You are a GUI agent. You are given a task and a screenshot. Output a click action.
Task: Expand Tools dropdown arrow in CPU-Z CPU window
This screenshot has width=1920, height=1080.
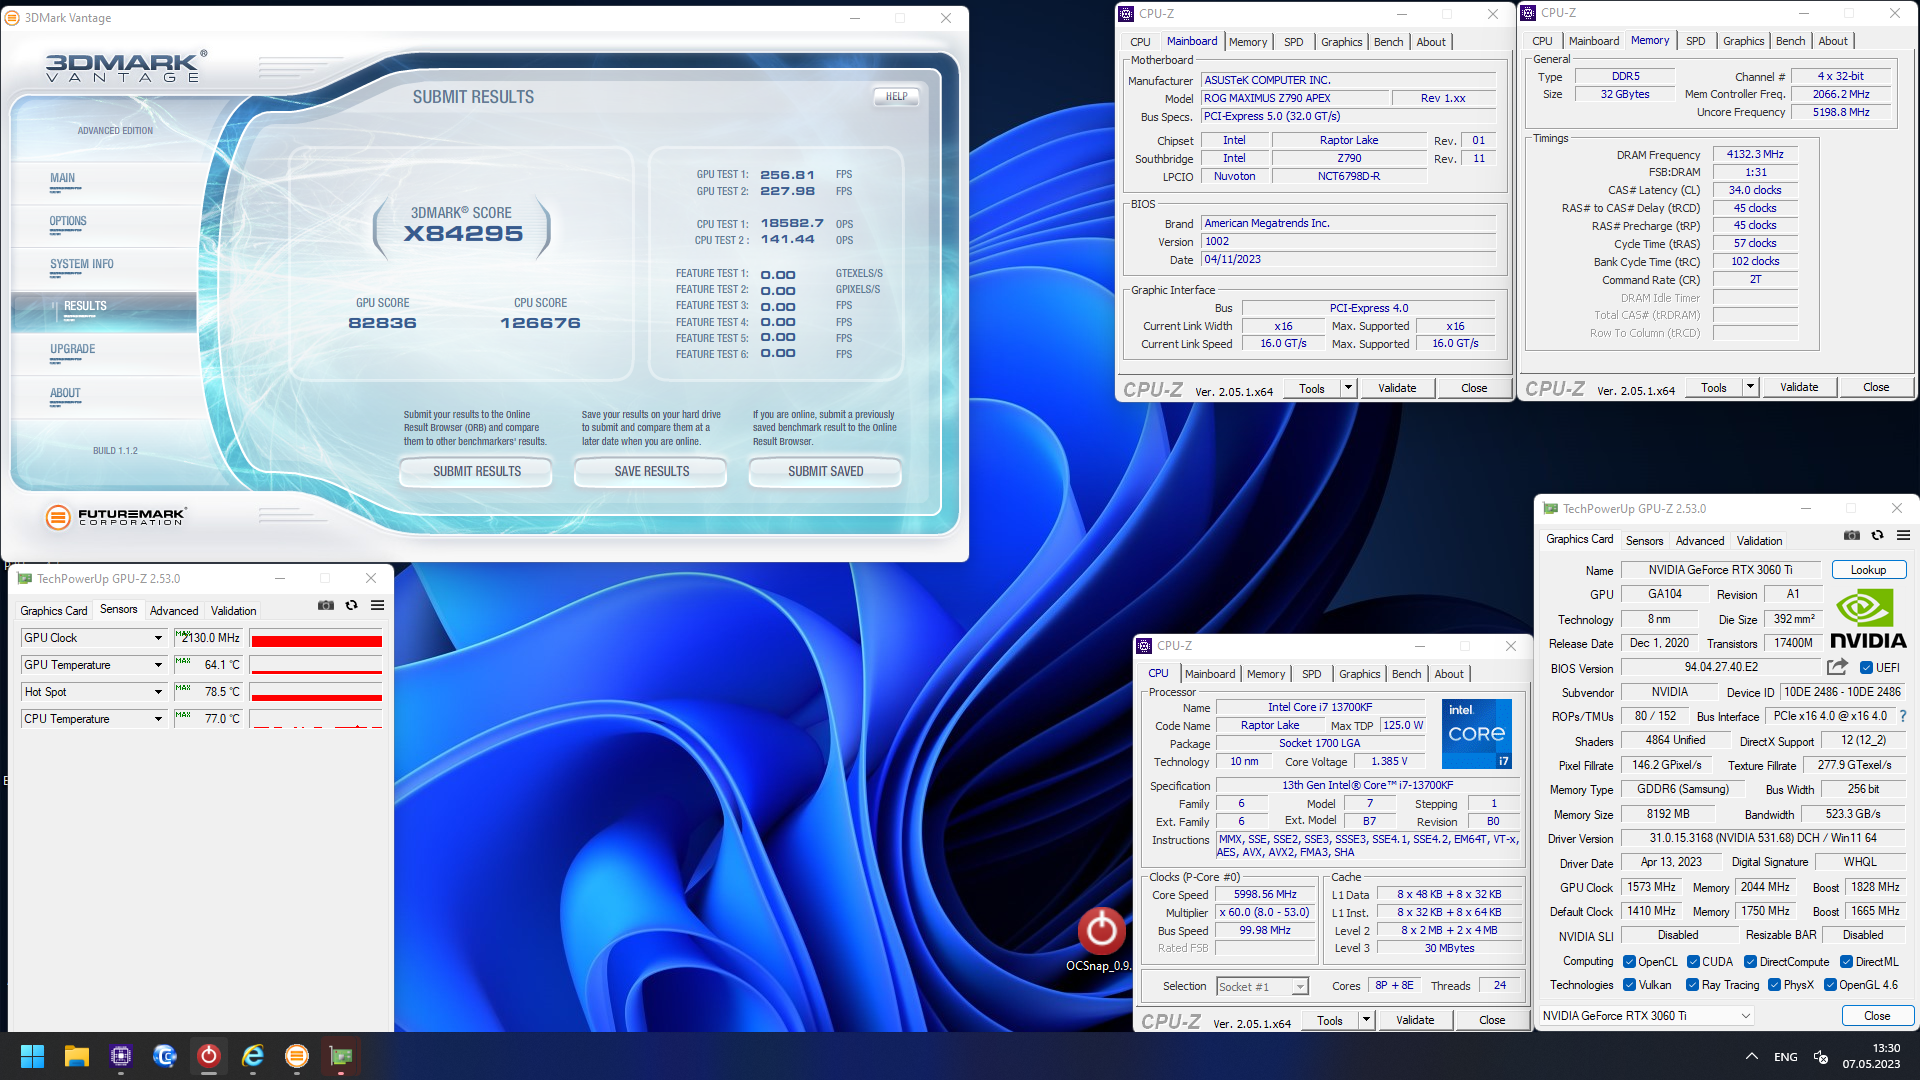coord(1366,1020)
